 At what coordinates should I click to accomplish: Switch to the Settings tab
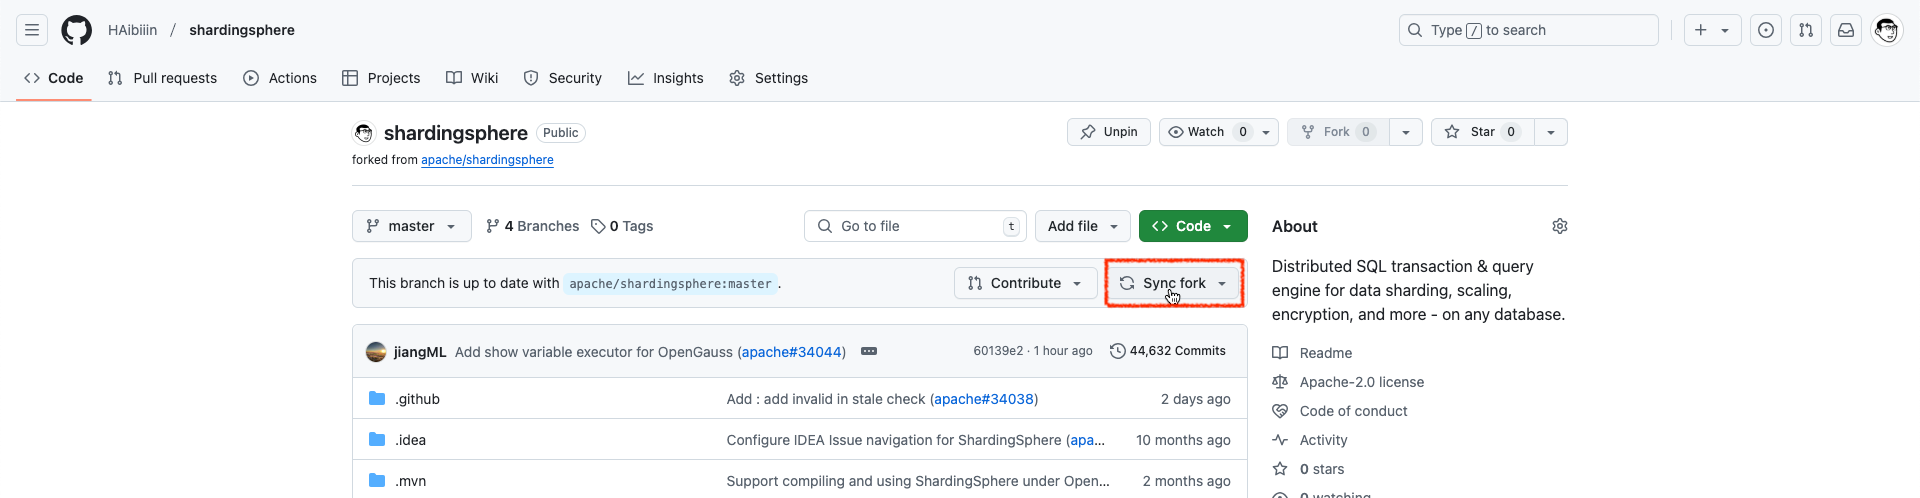pos(769,78)
